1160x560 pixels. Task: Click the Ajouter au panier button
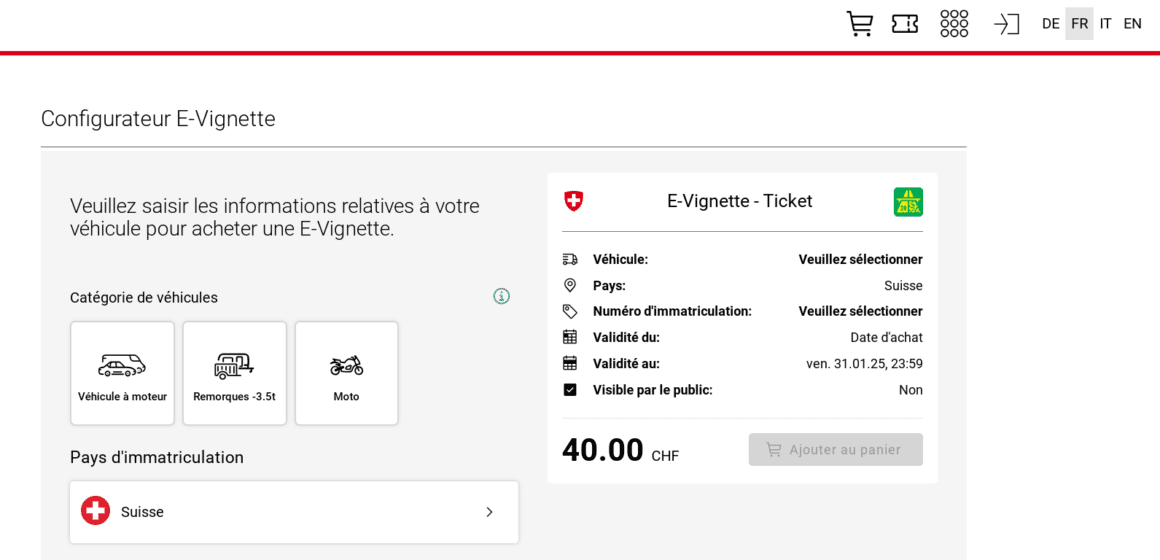(836, 450)
